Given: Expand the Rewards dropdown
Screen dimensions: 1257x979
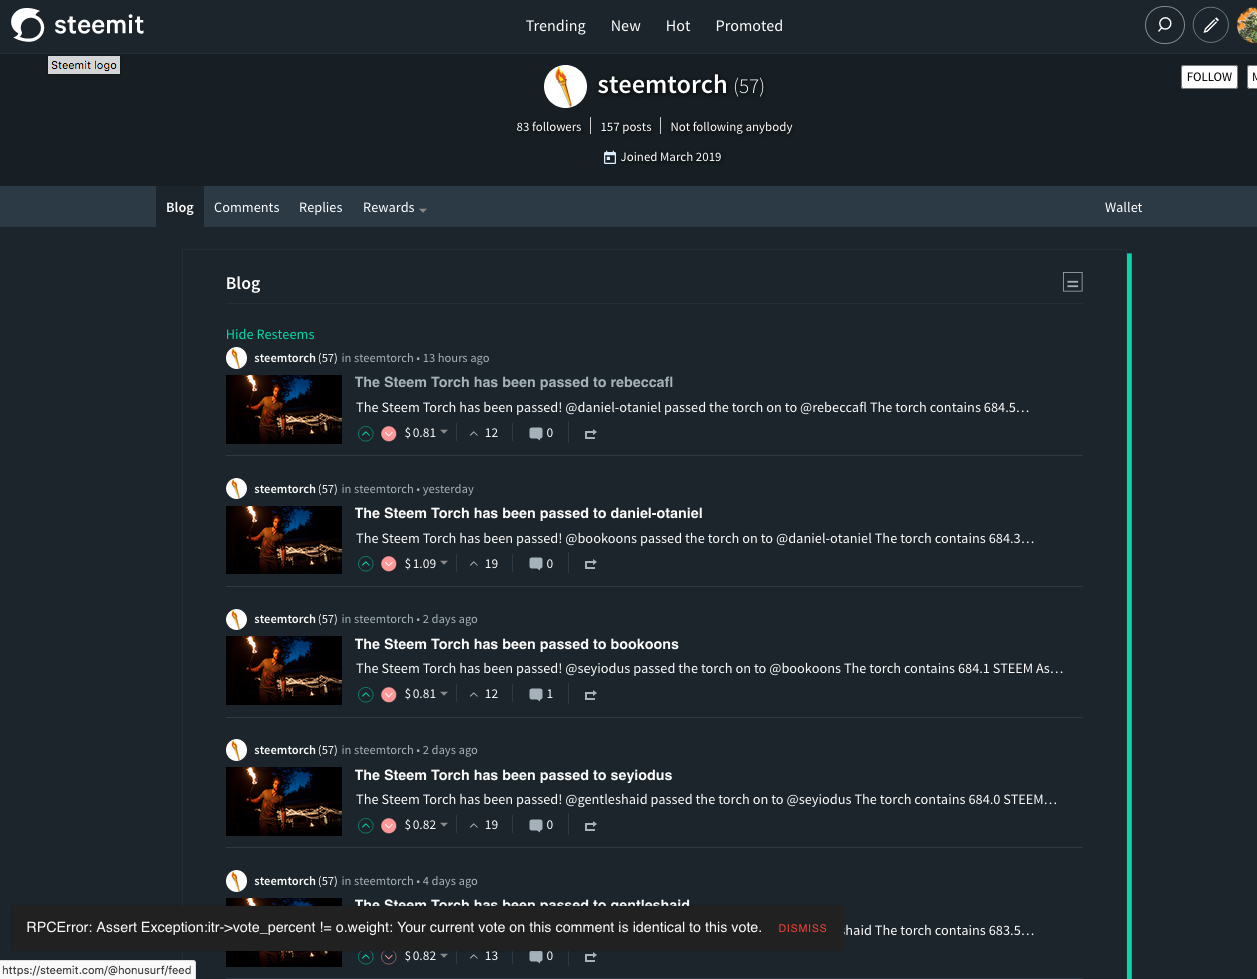Looking at the screenshot, I should pyautogui.click(x=393, y=207).
